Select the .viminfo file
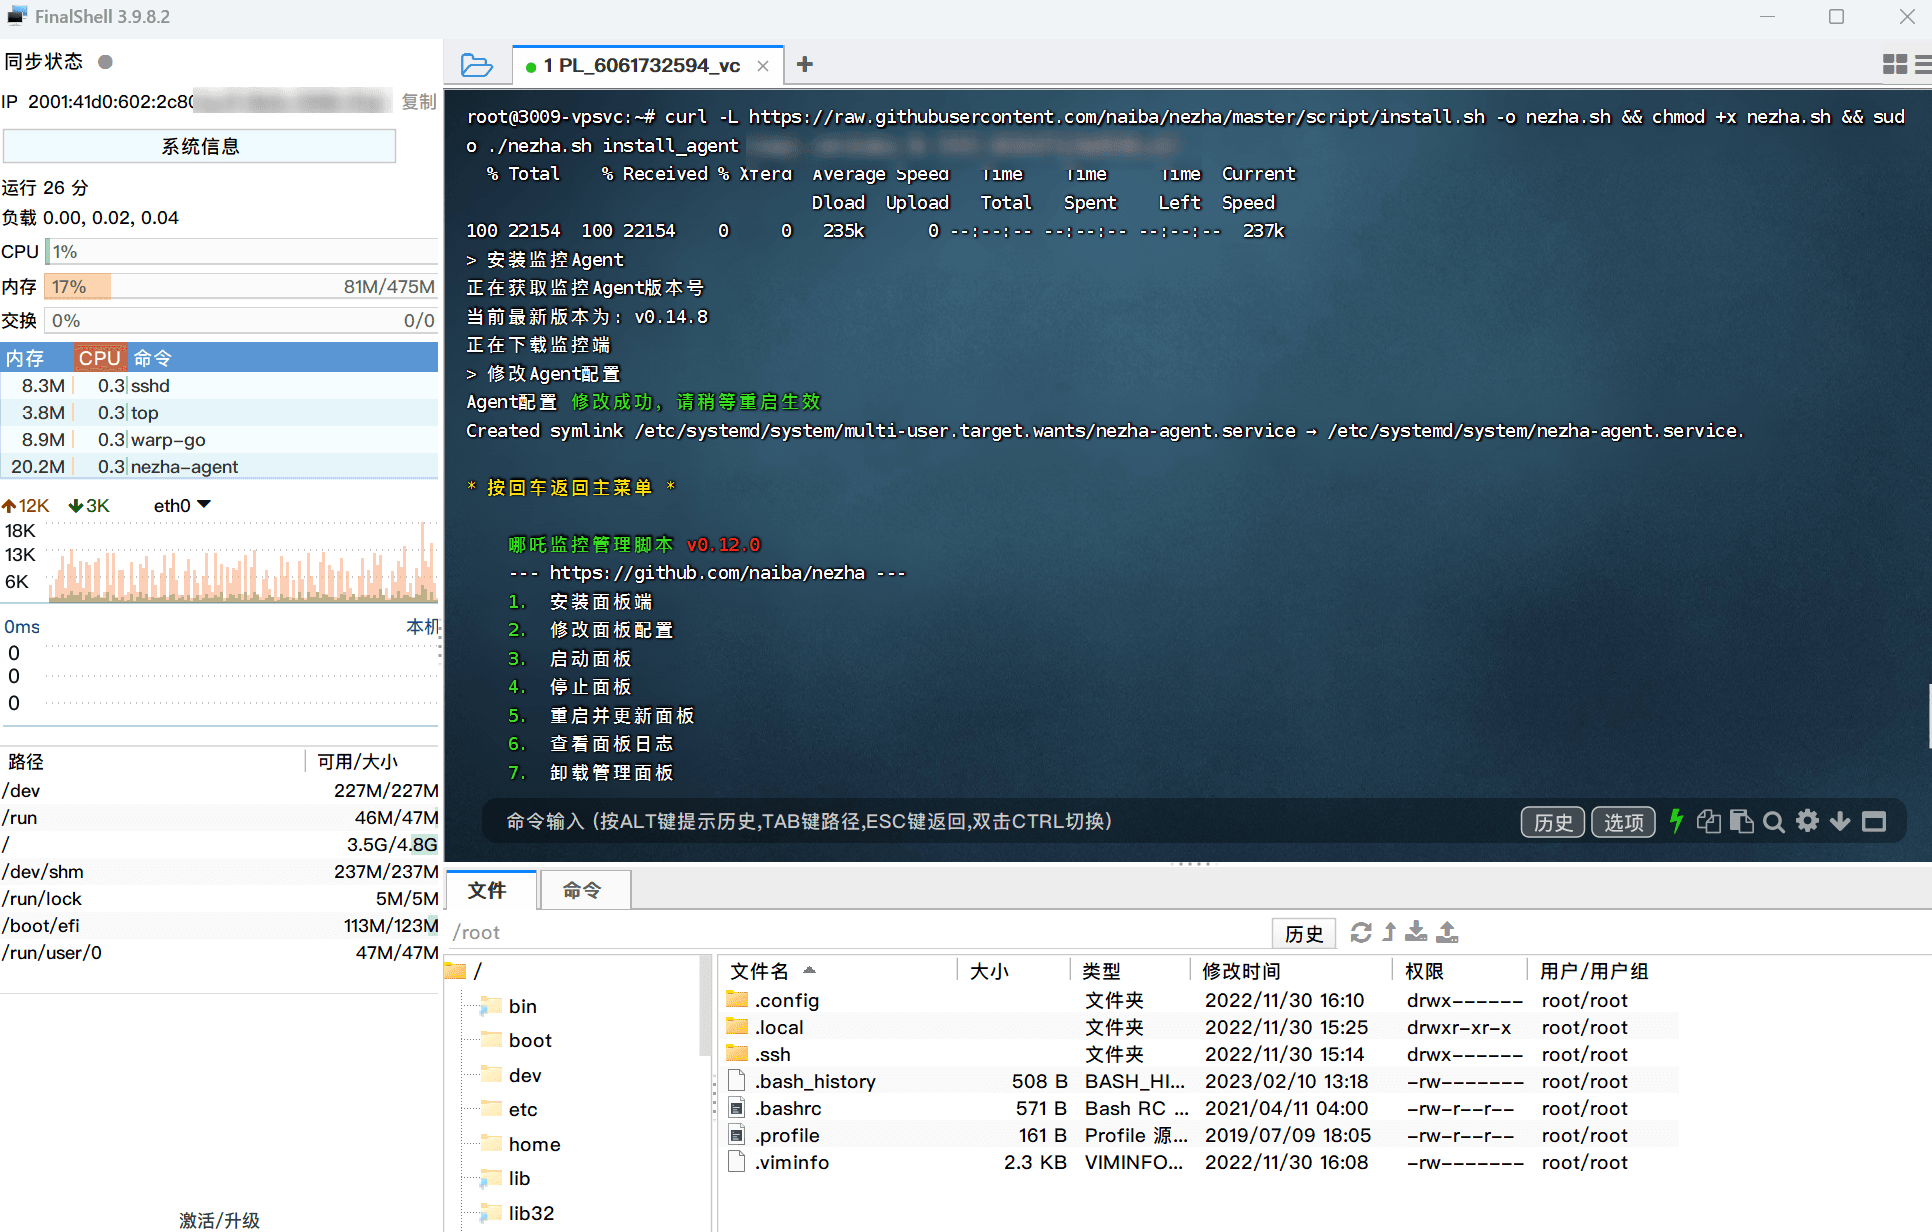The width and height of the screenshot is (1932, 1232). pos(1200,1163)
